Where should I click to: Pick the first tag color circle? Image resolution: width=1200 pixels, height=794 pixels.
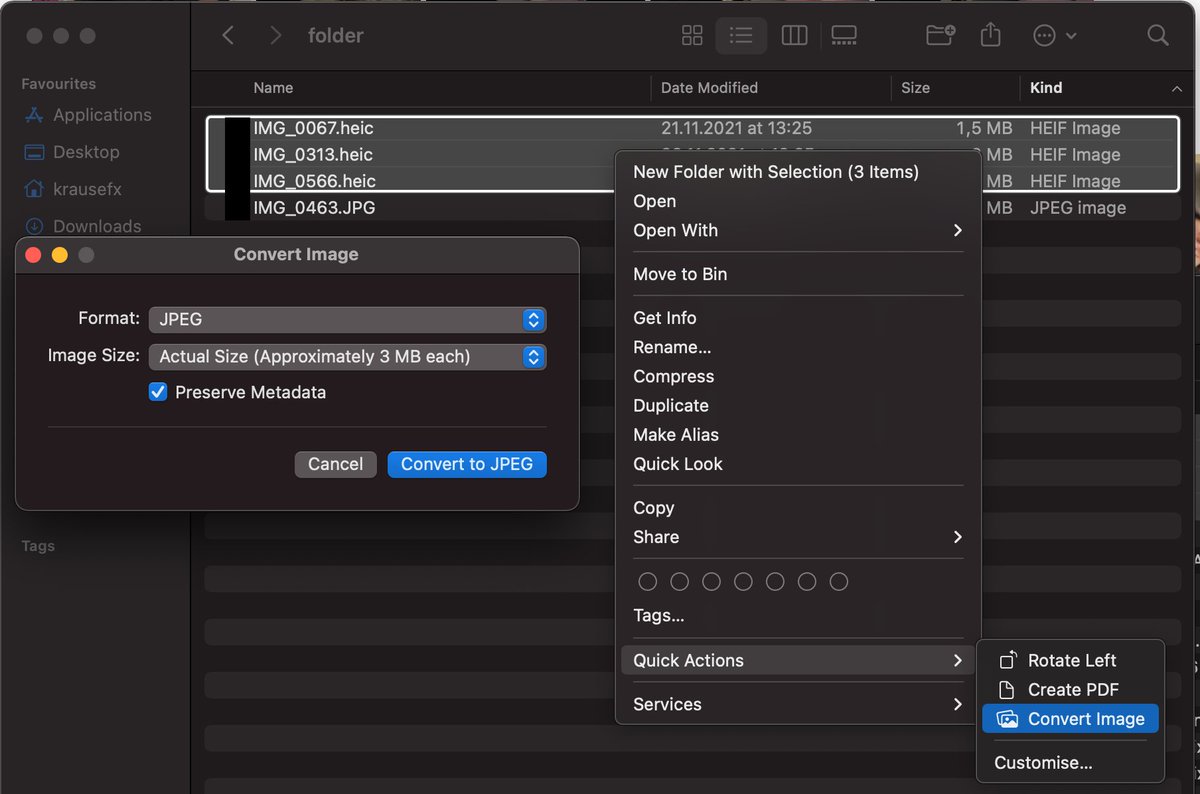click(647, 581)
